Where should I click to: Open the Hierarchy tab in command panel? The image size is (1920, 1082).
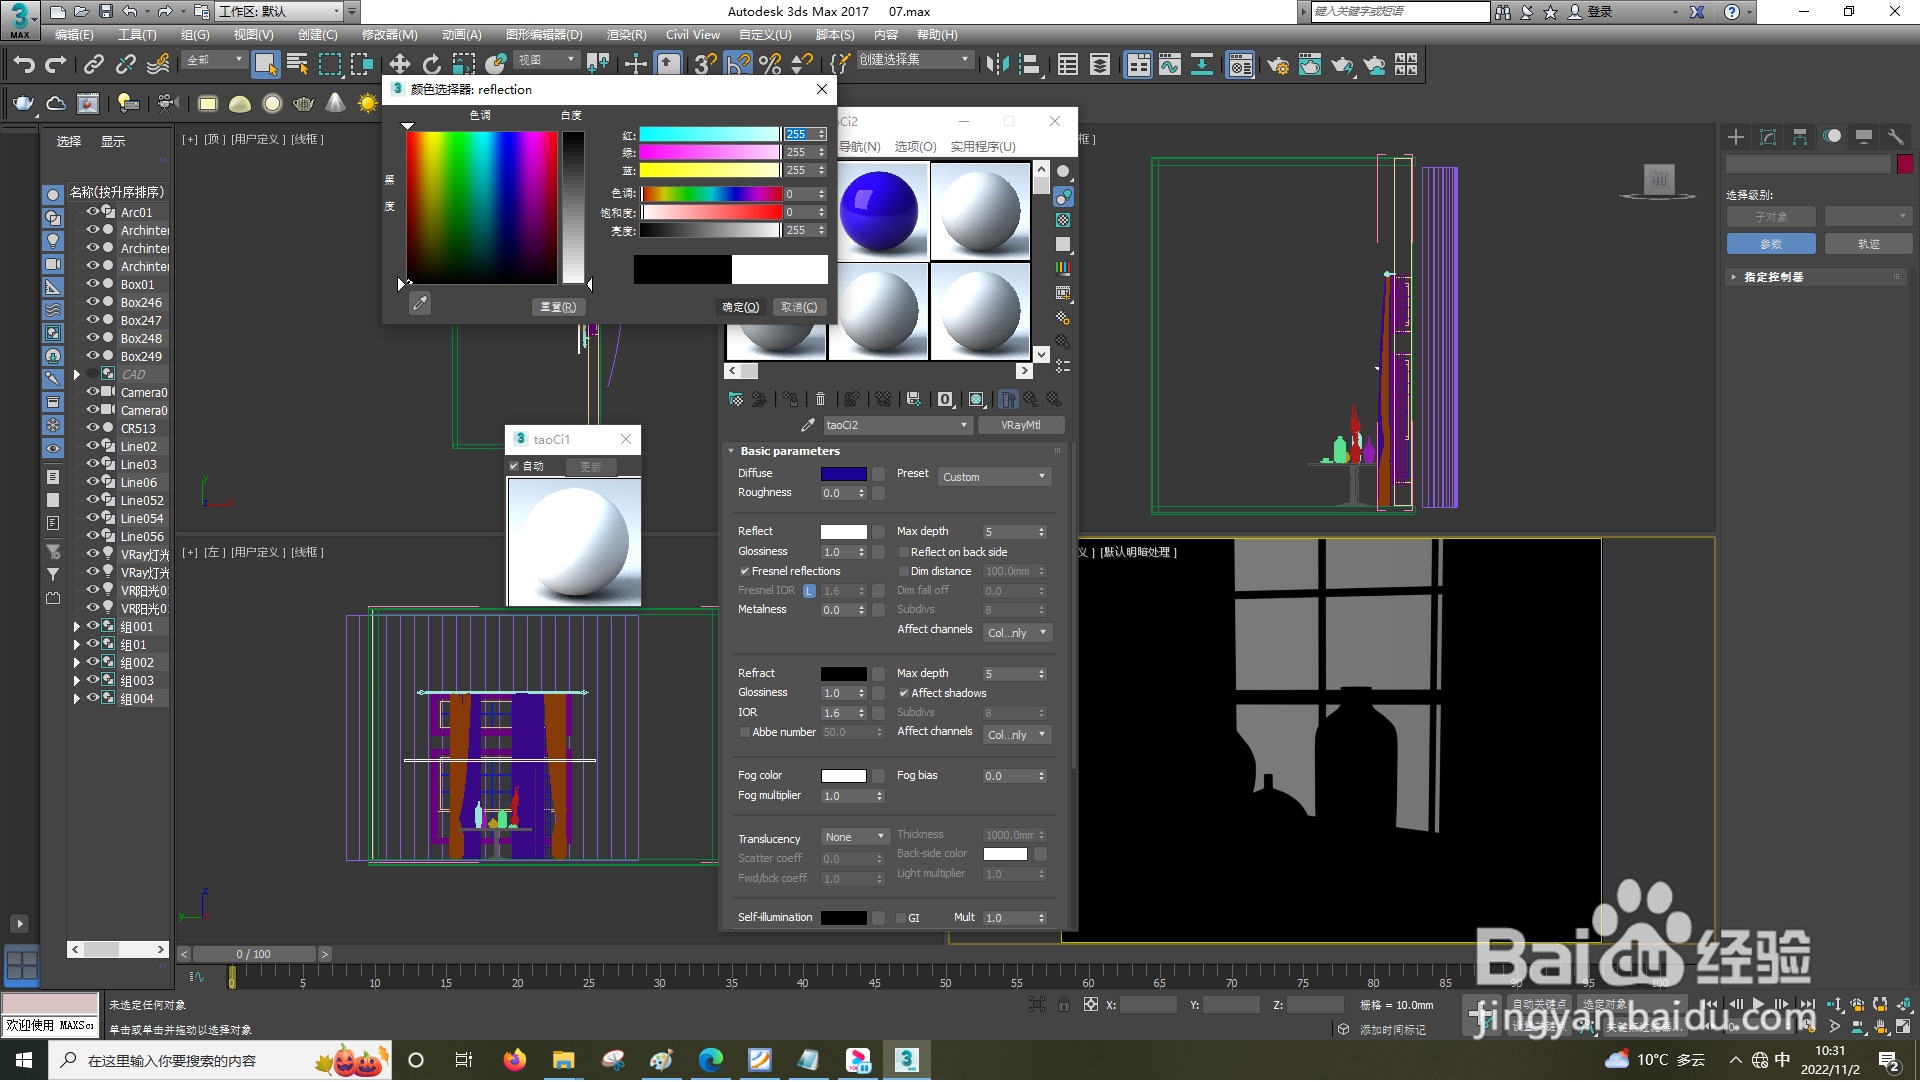pyautogui.click(x=1800, y=138)
